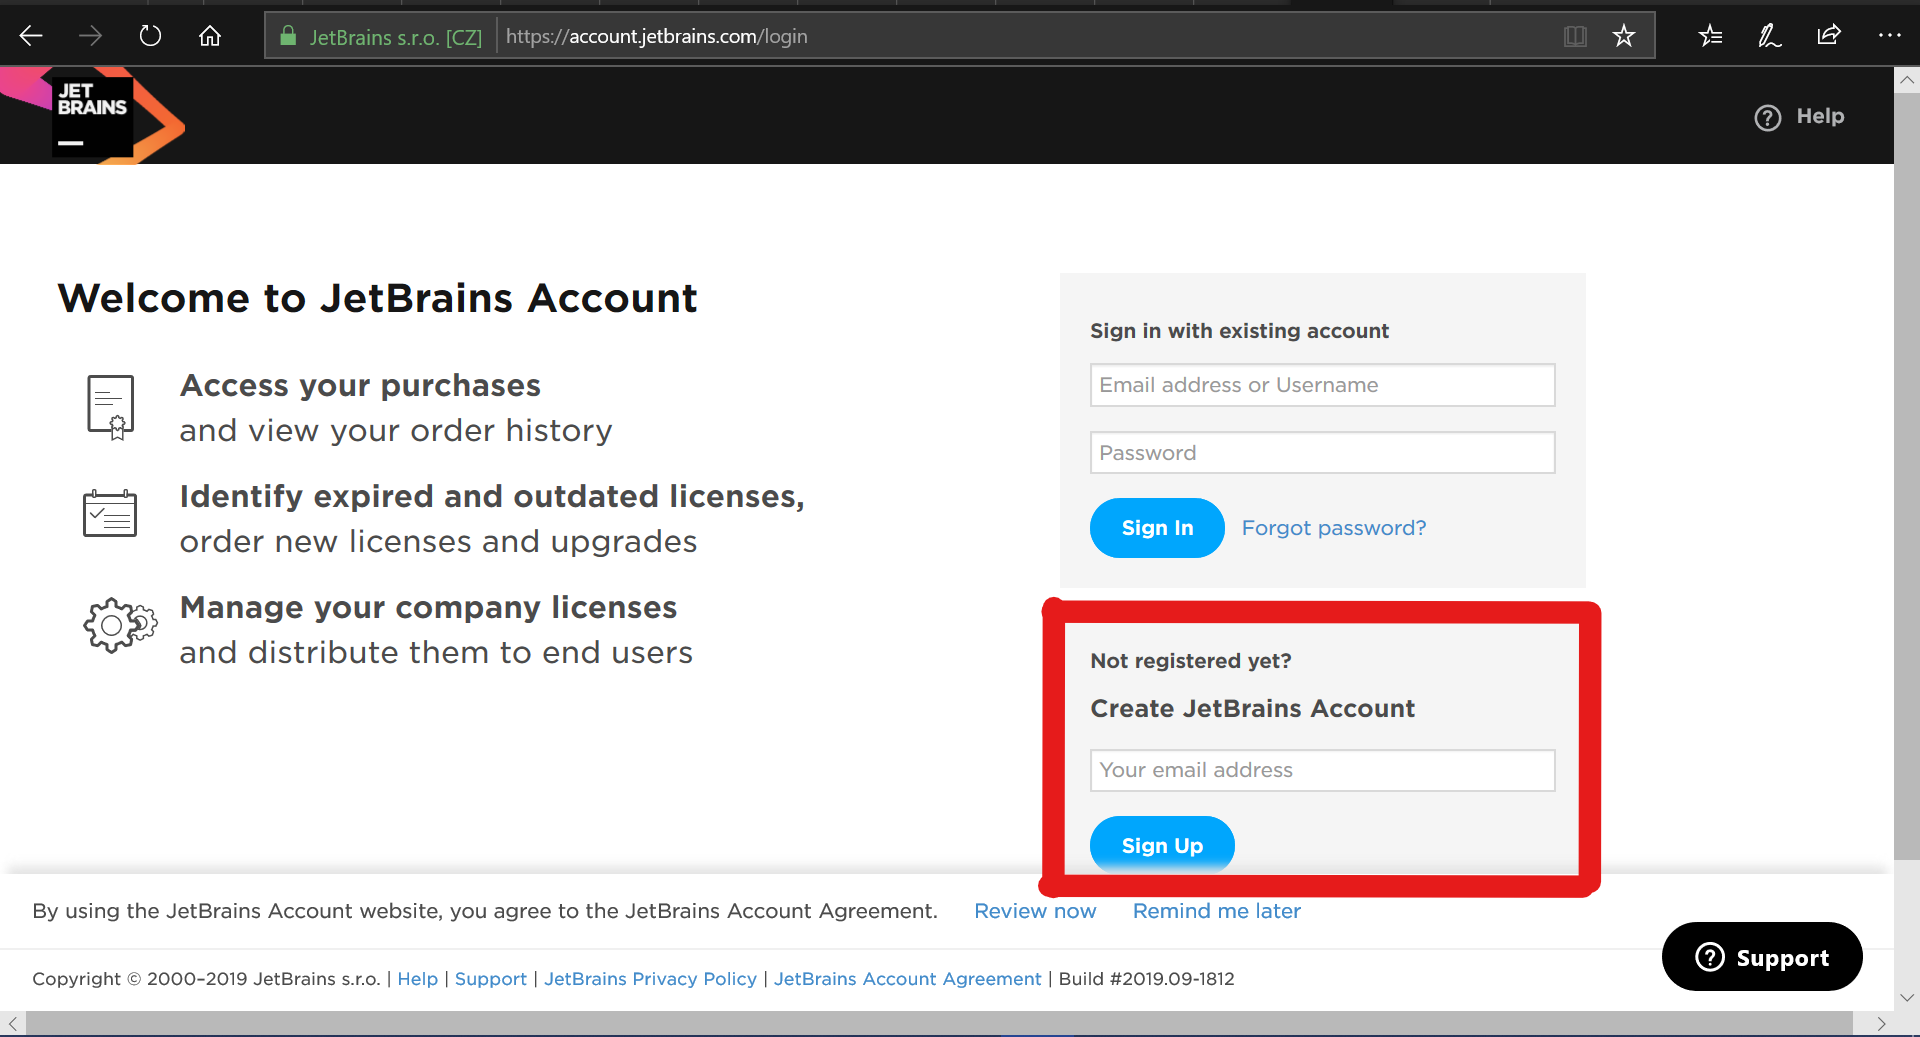Share this page with share icon
This screenshot has width=1920, height=1037.
[x=1829, y=36]
